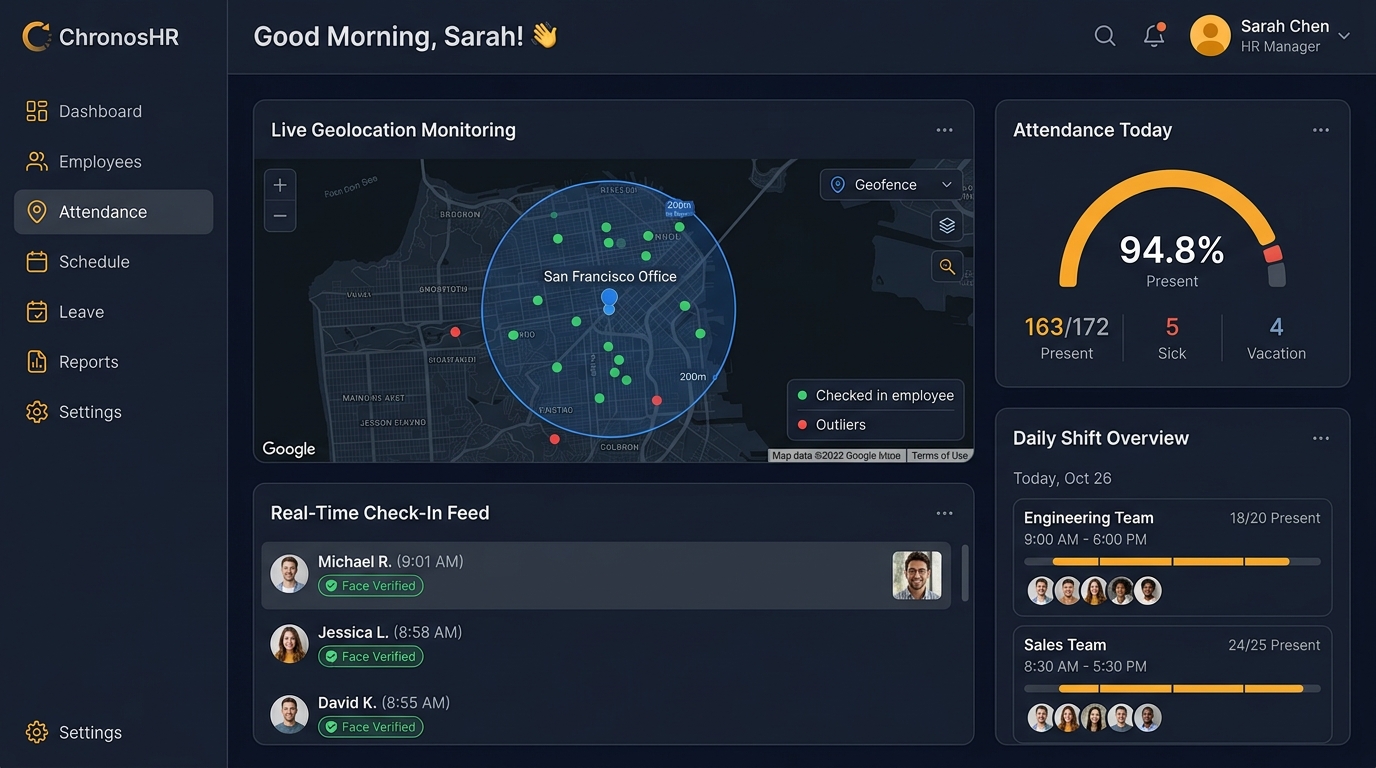Zoom out on the map
1376x768 pixels.
(x=280, y=216)
